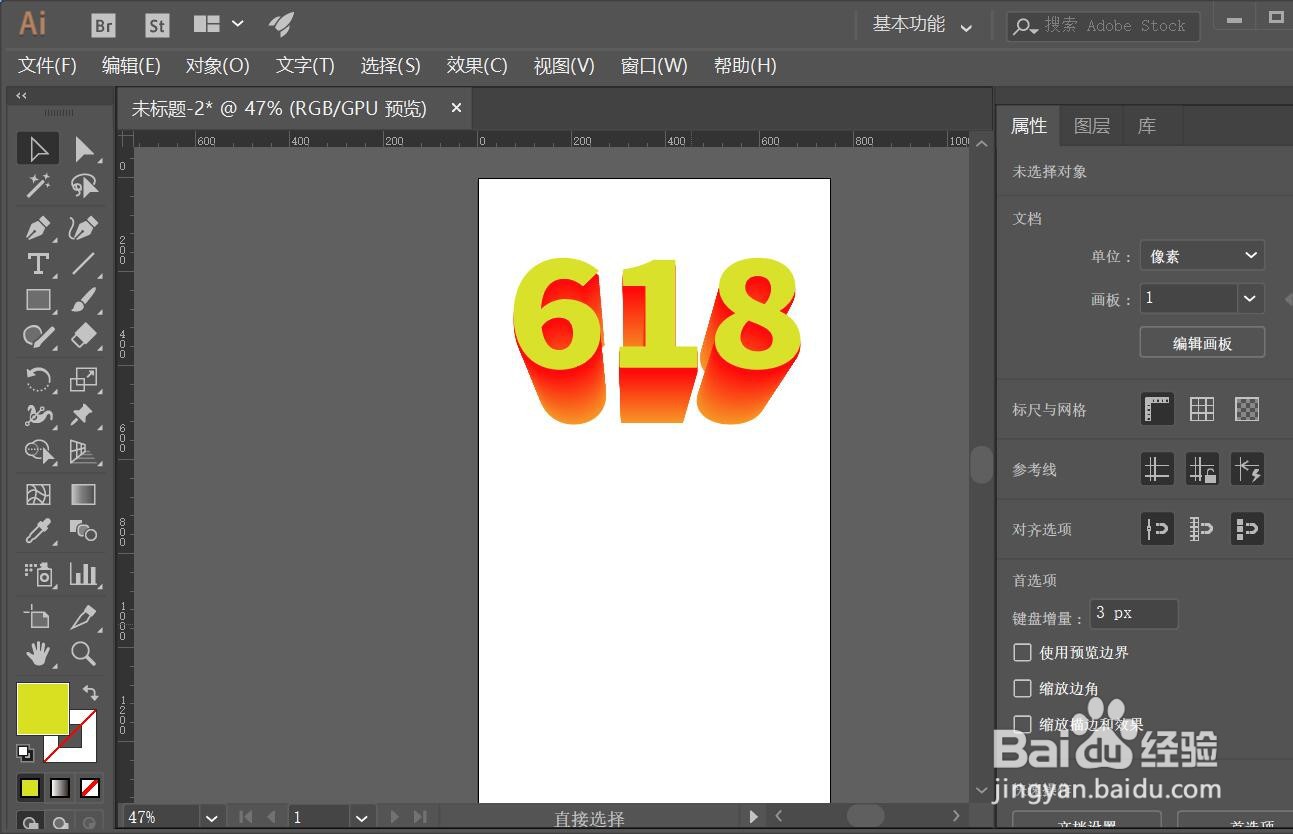
Task: Select the Rectangle tool
Action: tap(38, 300)
